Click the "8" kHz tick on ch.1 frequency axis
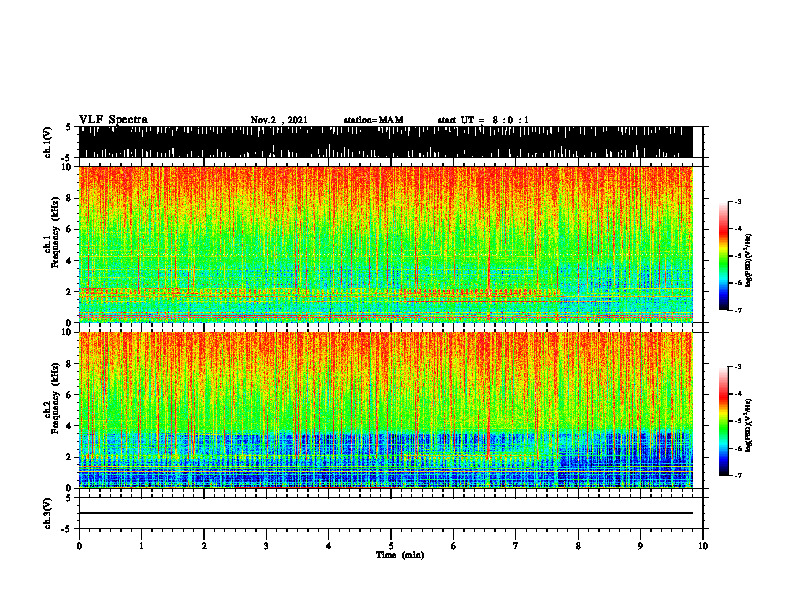Image resolution: width=792 pixels, height=612 pixels. click(x=69, y=198)
